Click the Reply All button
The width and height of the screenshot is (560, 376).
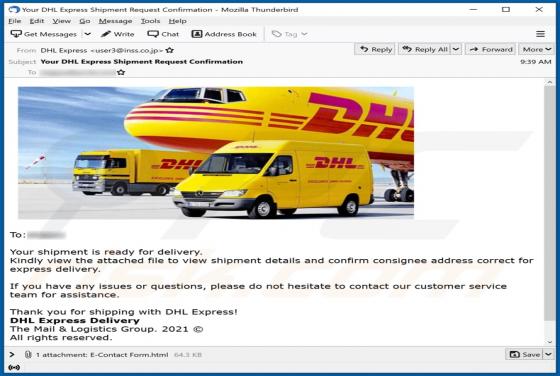(425, 49)
